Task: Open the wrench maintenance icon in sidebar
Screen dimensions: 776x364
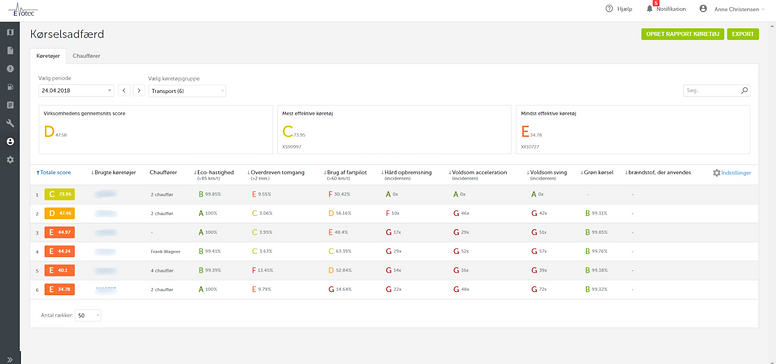Action: (x=10, y=123)
